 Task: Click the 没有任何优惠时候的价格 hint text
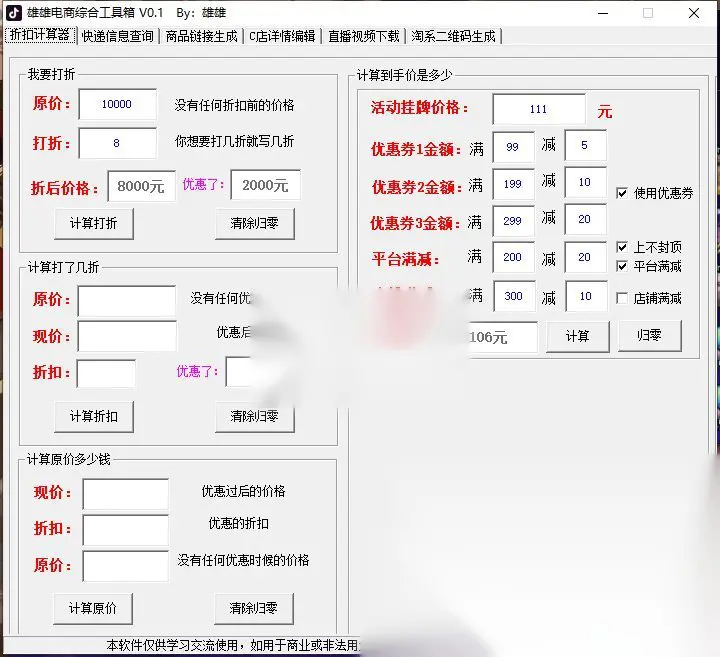243,560
